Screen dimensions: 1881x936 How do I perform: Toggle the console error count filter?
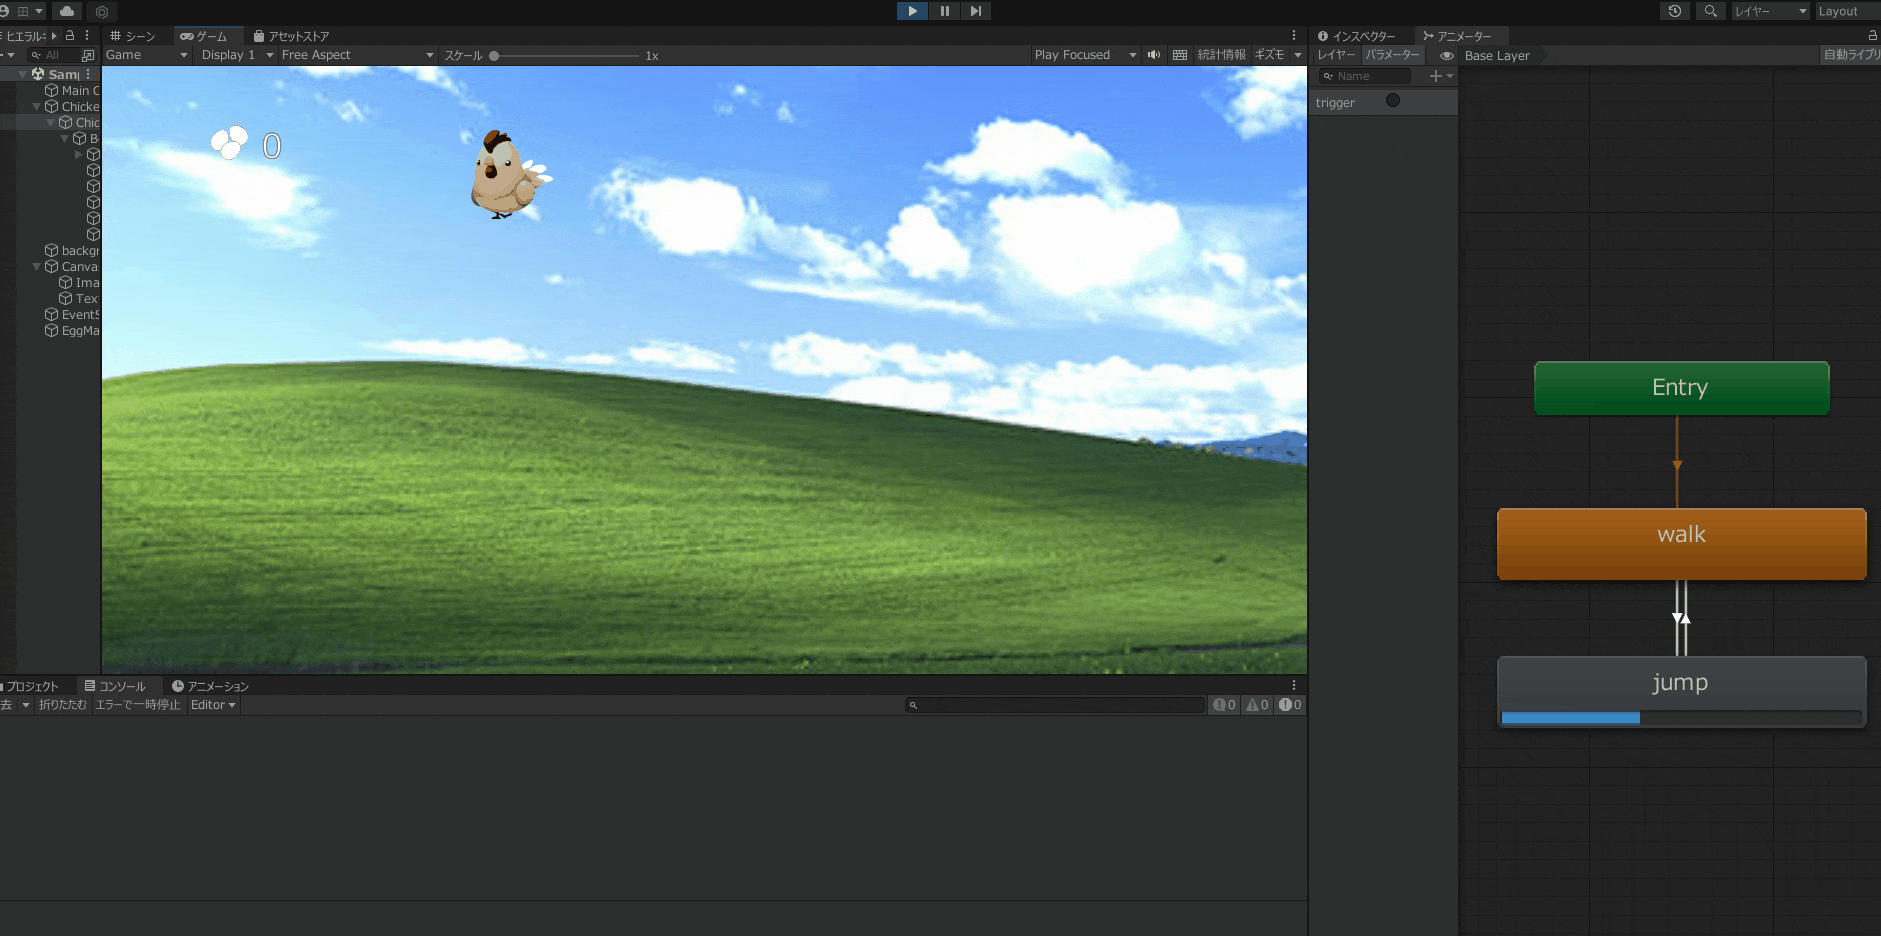click(x=1290, y=705)
